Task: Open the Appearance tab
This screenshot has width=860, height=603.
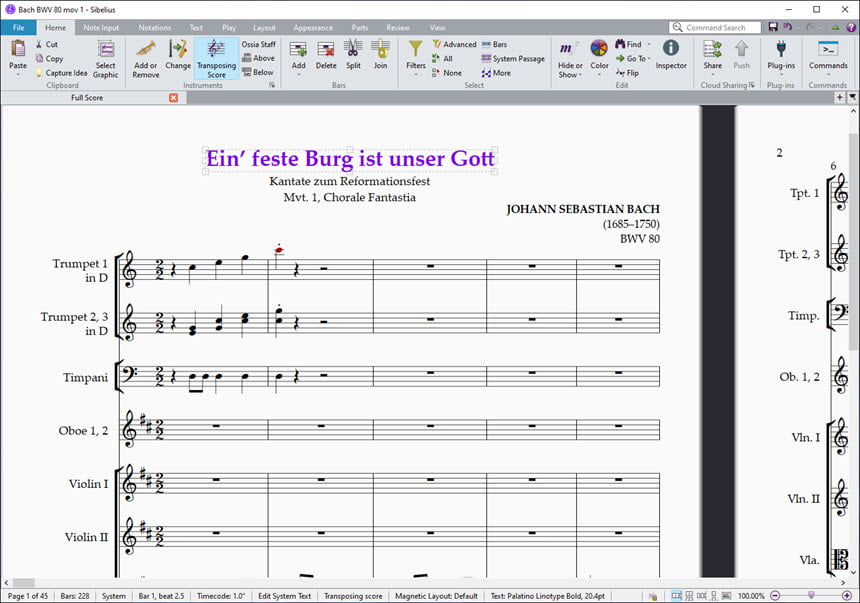Action: click(x=313, y=27)
